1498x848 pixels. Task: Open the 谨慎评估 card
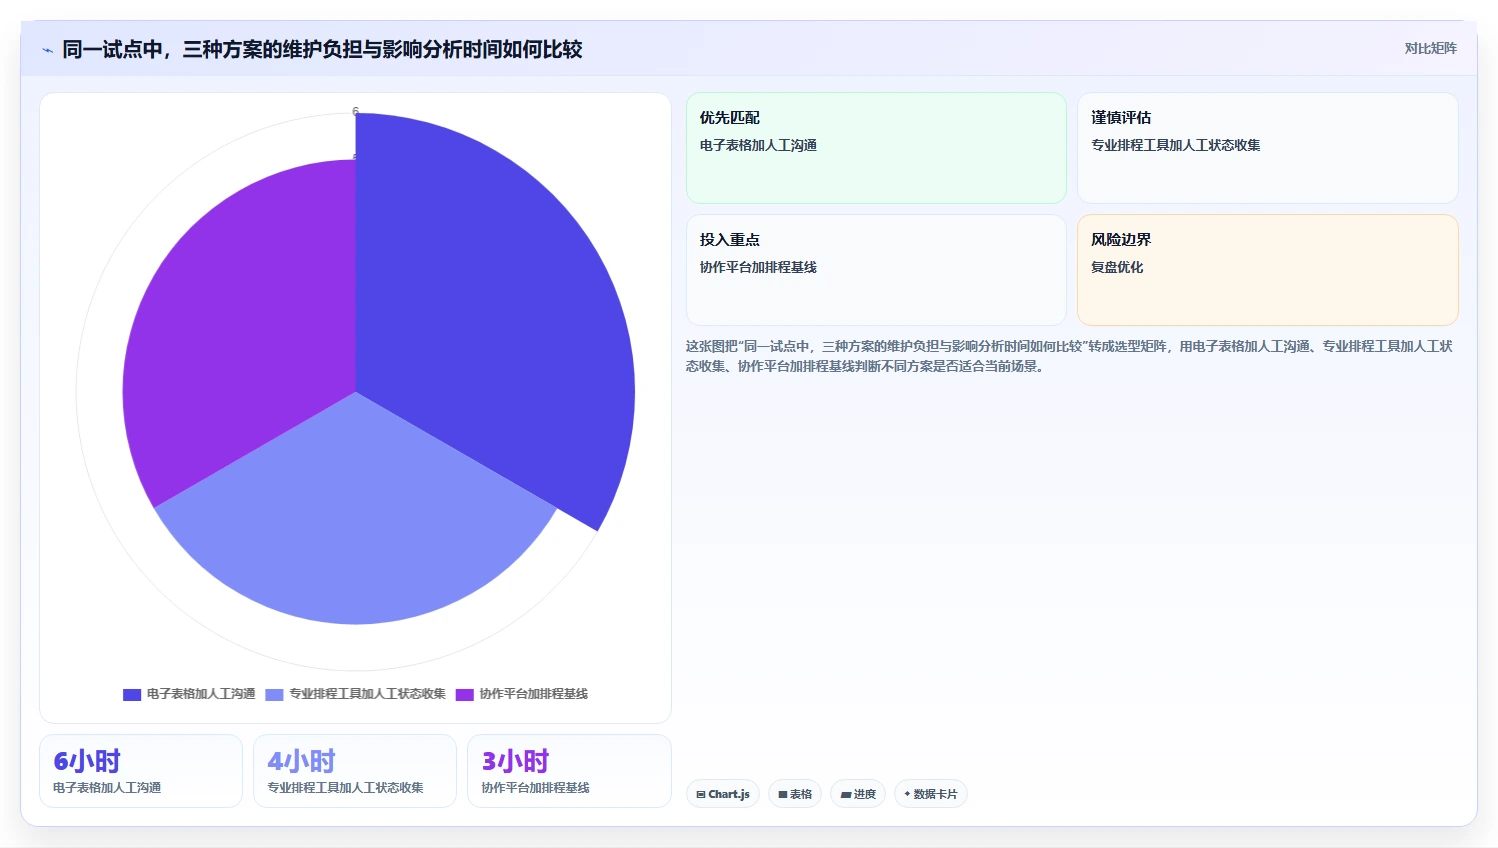click(x=1267, y=148)
